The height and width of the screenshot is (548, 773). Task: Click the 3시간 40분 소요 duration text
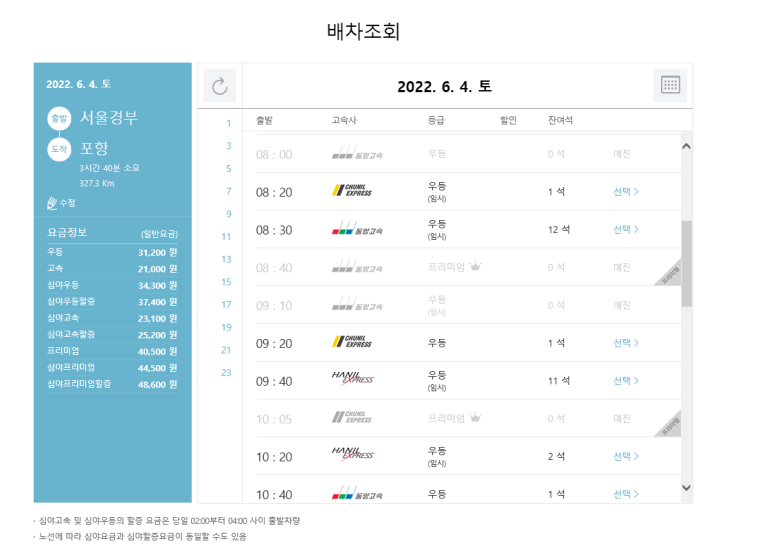109,168
